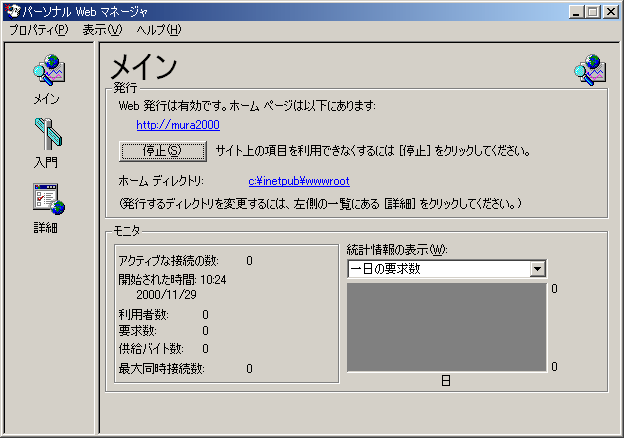The width and height of the screenshot is (624, 438).
Task: Click the ホーム ディレクトリ label
Action: pyautogui.click(x=161, y=181)
